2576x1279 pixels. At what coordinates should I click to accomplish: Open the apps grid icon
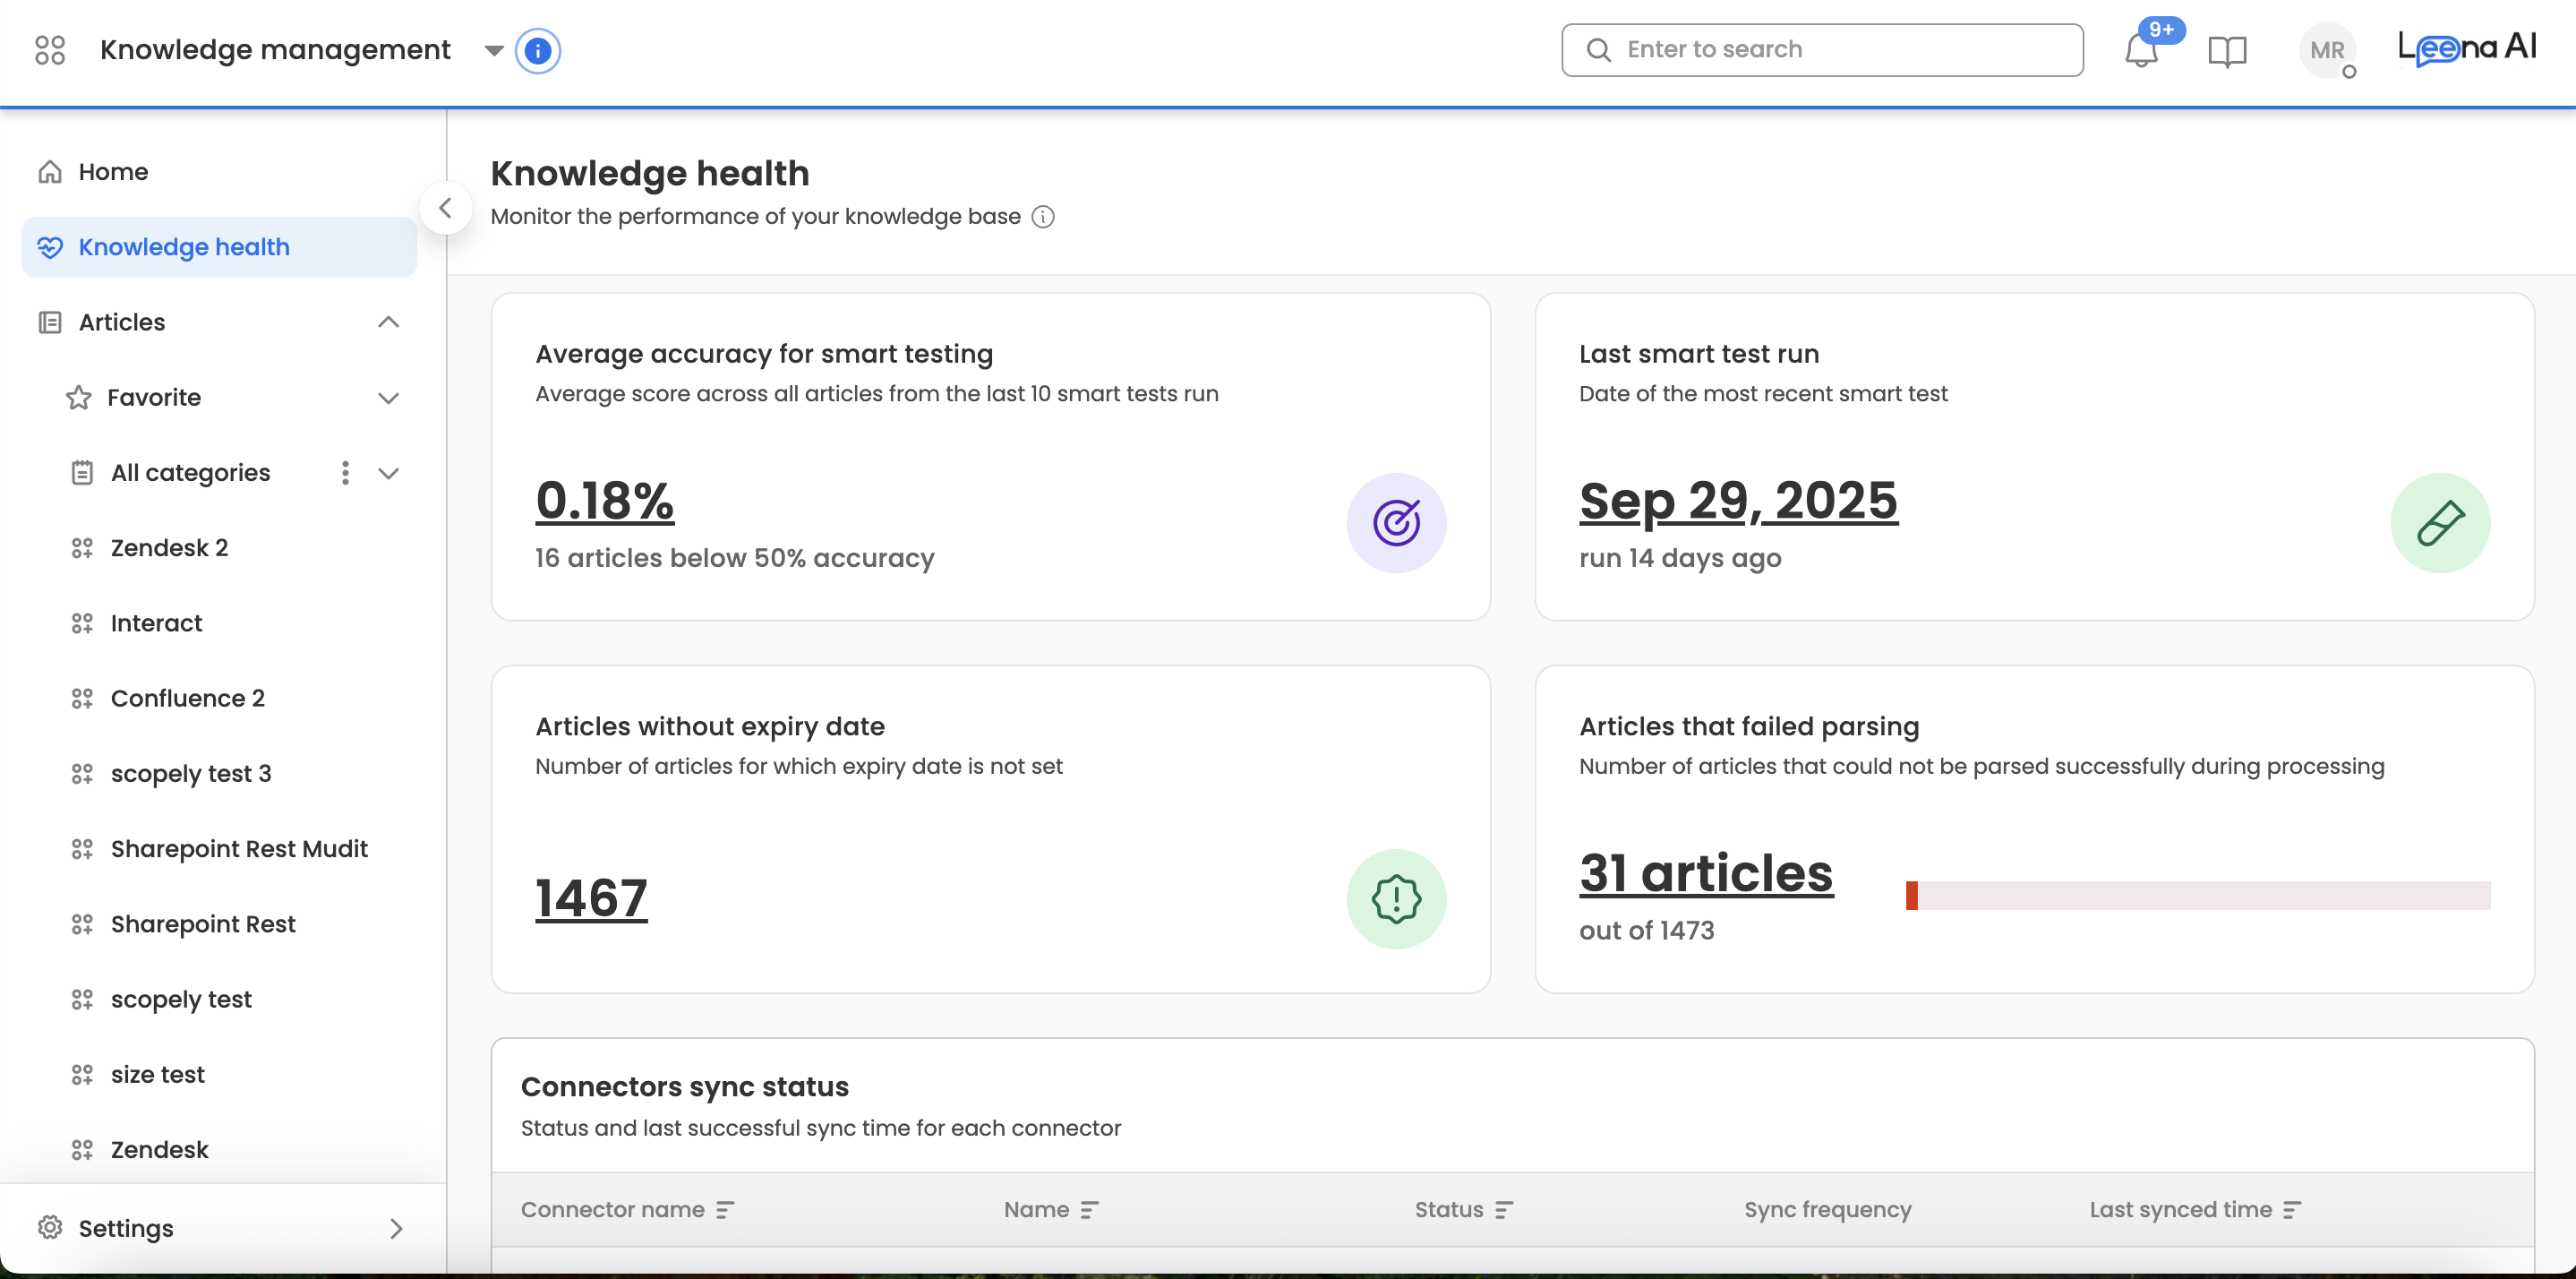(x=49, y=50)
